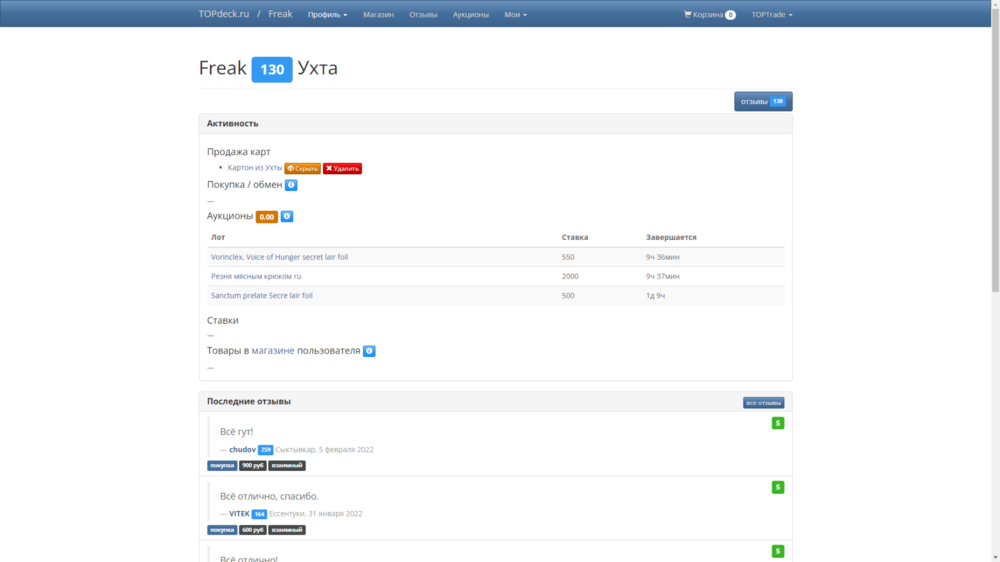Expand the Профиль dropdown menu
The image size is (1000, 562).
click(x=327, y=15)
